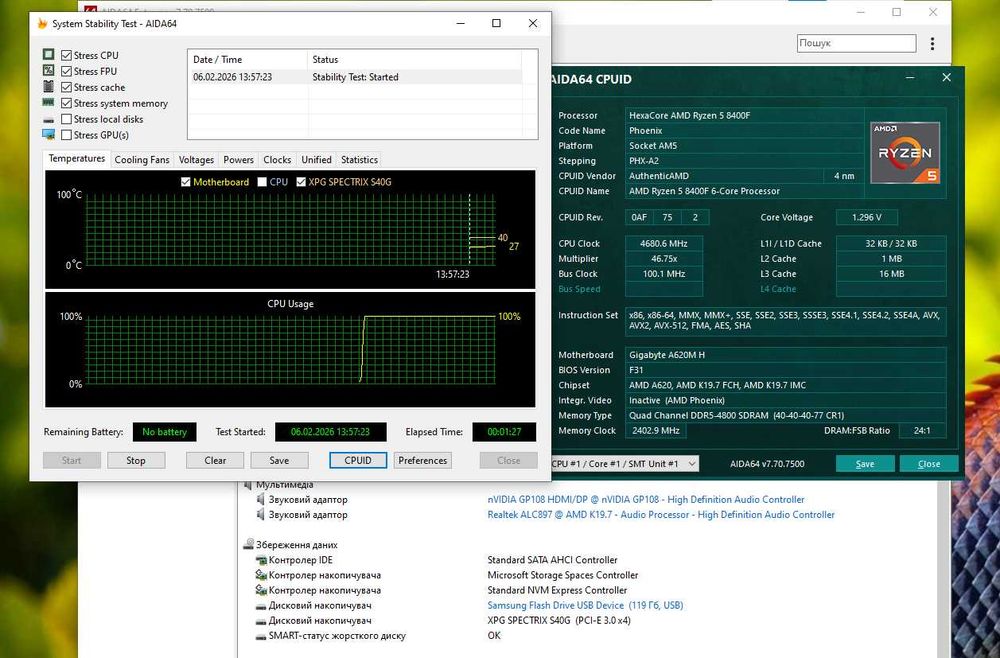Click Close in the CPUID window

(x=929, y=464)
